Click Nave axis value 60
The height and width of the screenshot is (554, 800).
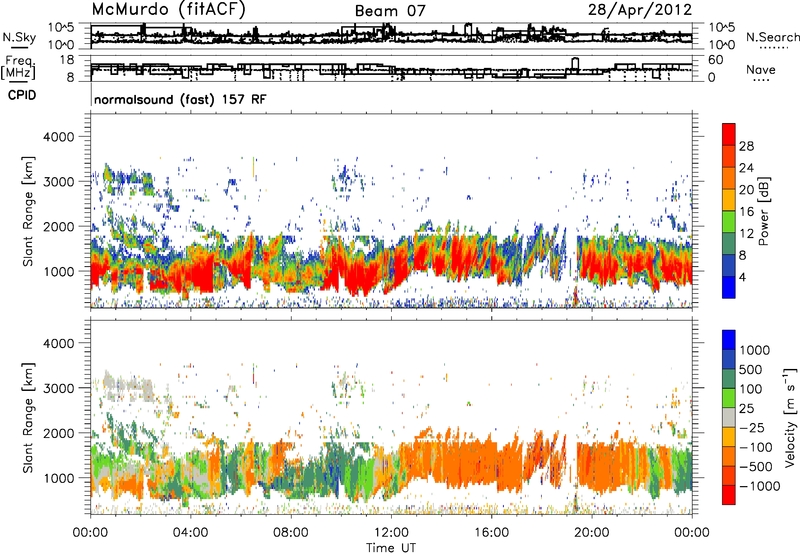pyautogui.click(x=716, y=60)
